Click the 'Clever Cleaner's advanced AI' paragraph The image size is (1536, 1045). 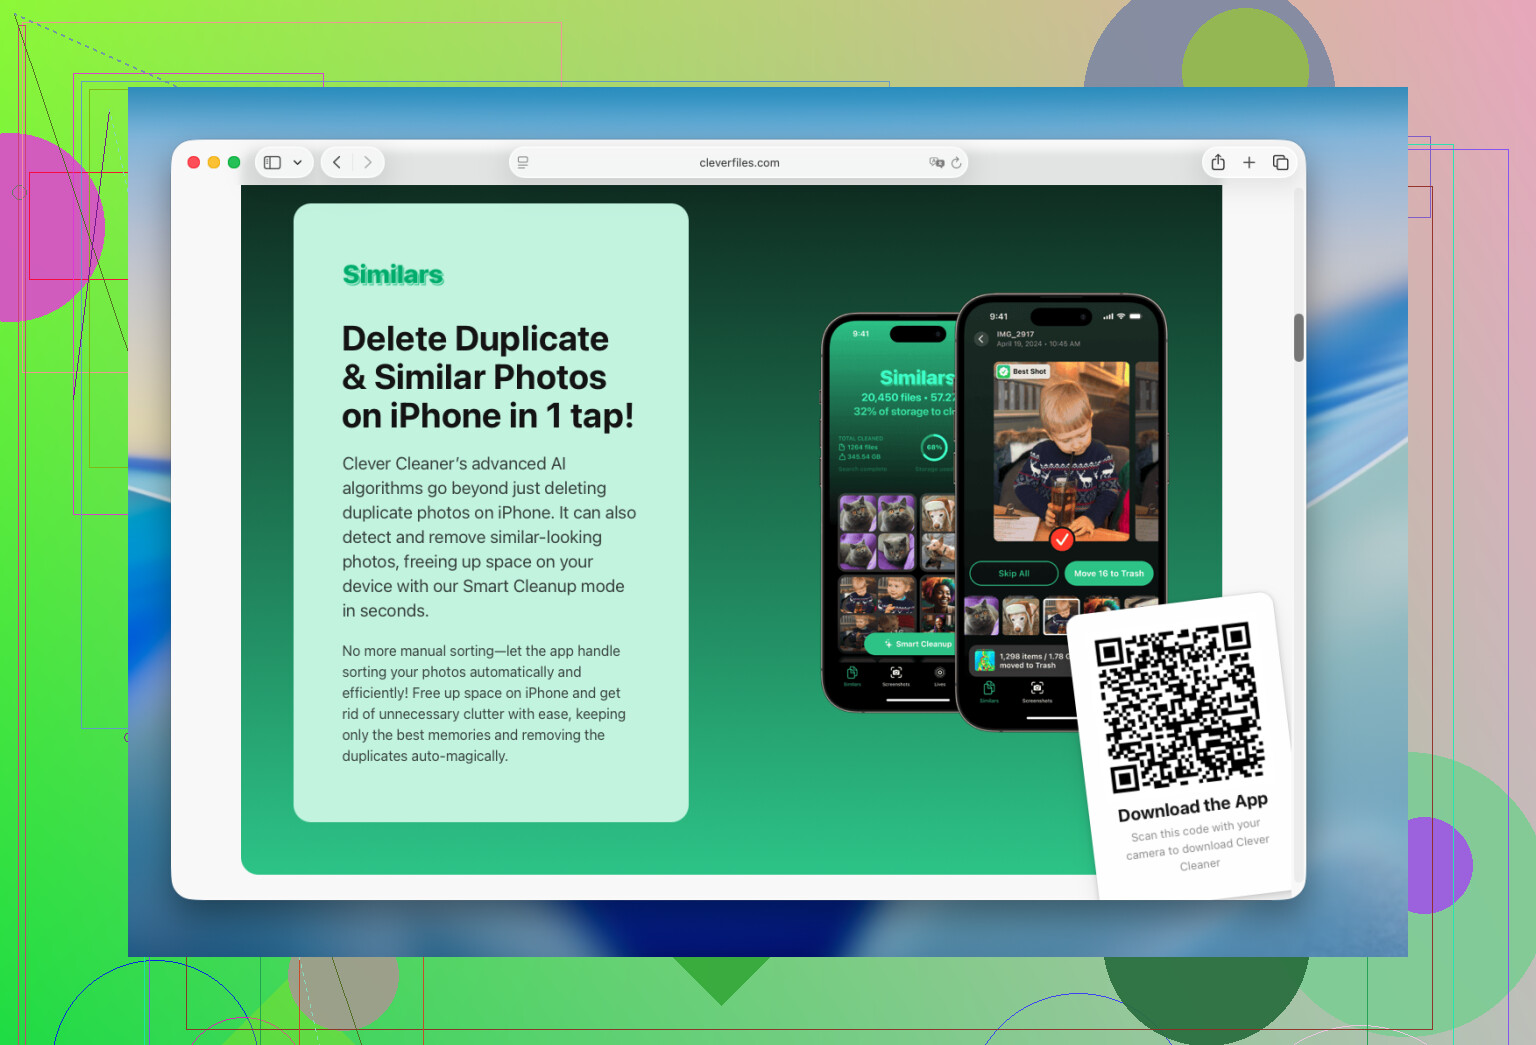pos(489,537)
